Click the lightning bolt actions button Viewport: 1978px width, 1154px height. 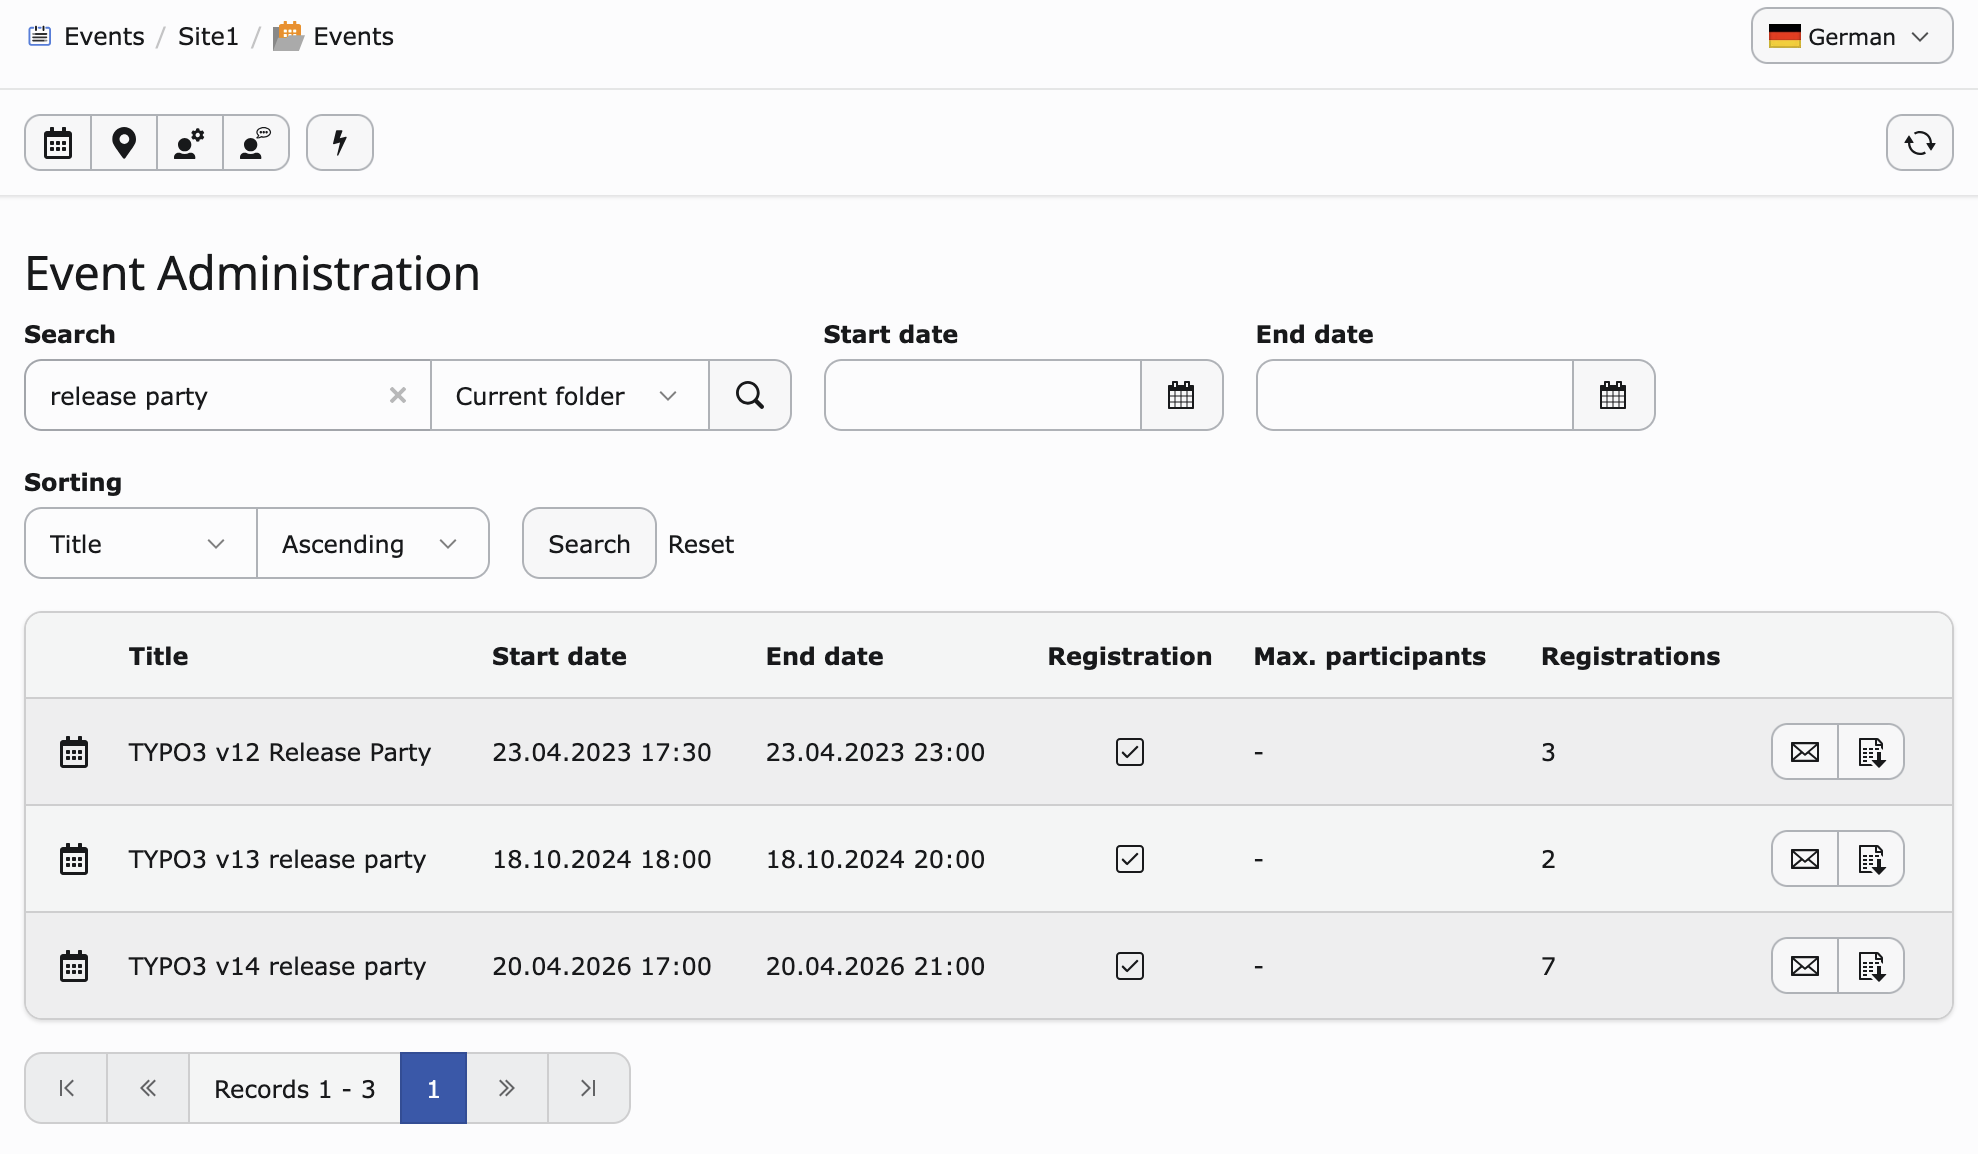coord(340,143)
